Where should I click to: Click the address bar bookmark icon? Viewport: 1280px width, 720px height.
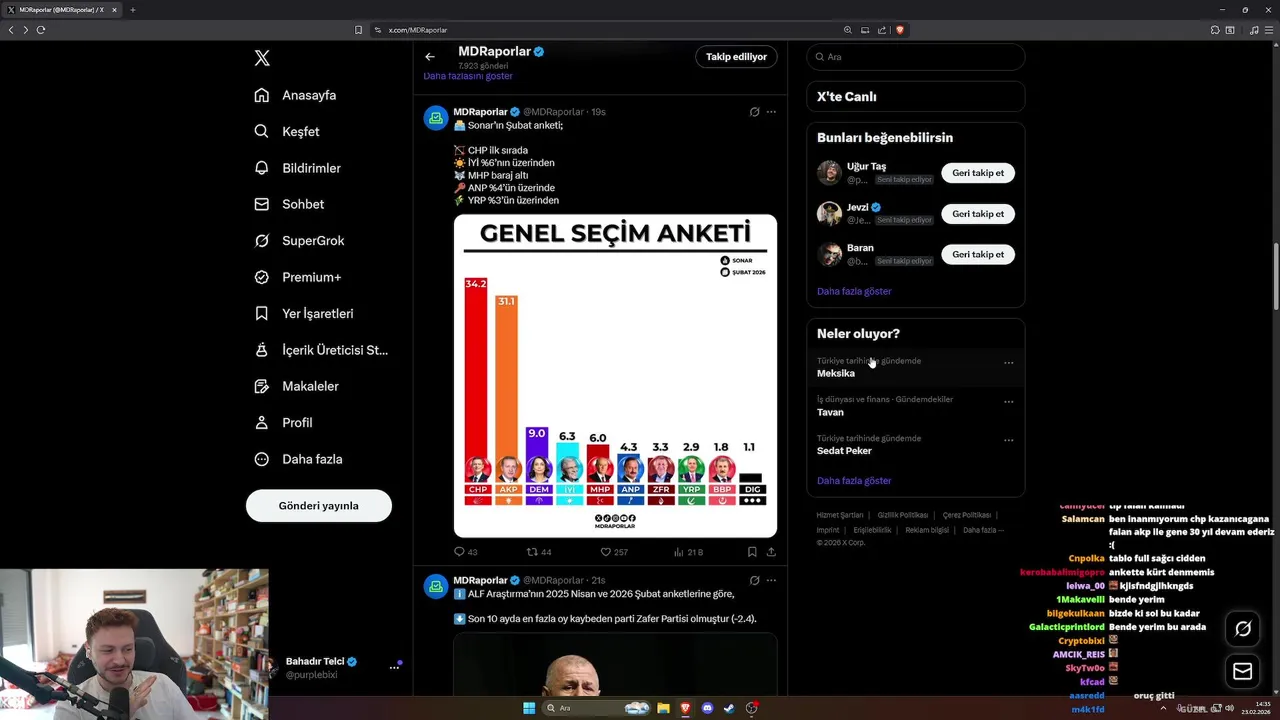click(359, 30)
